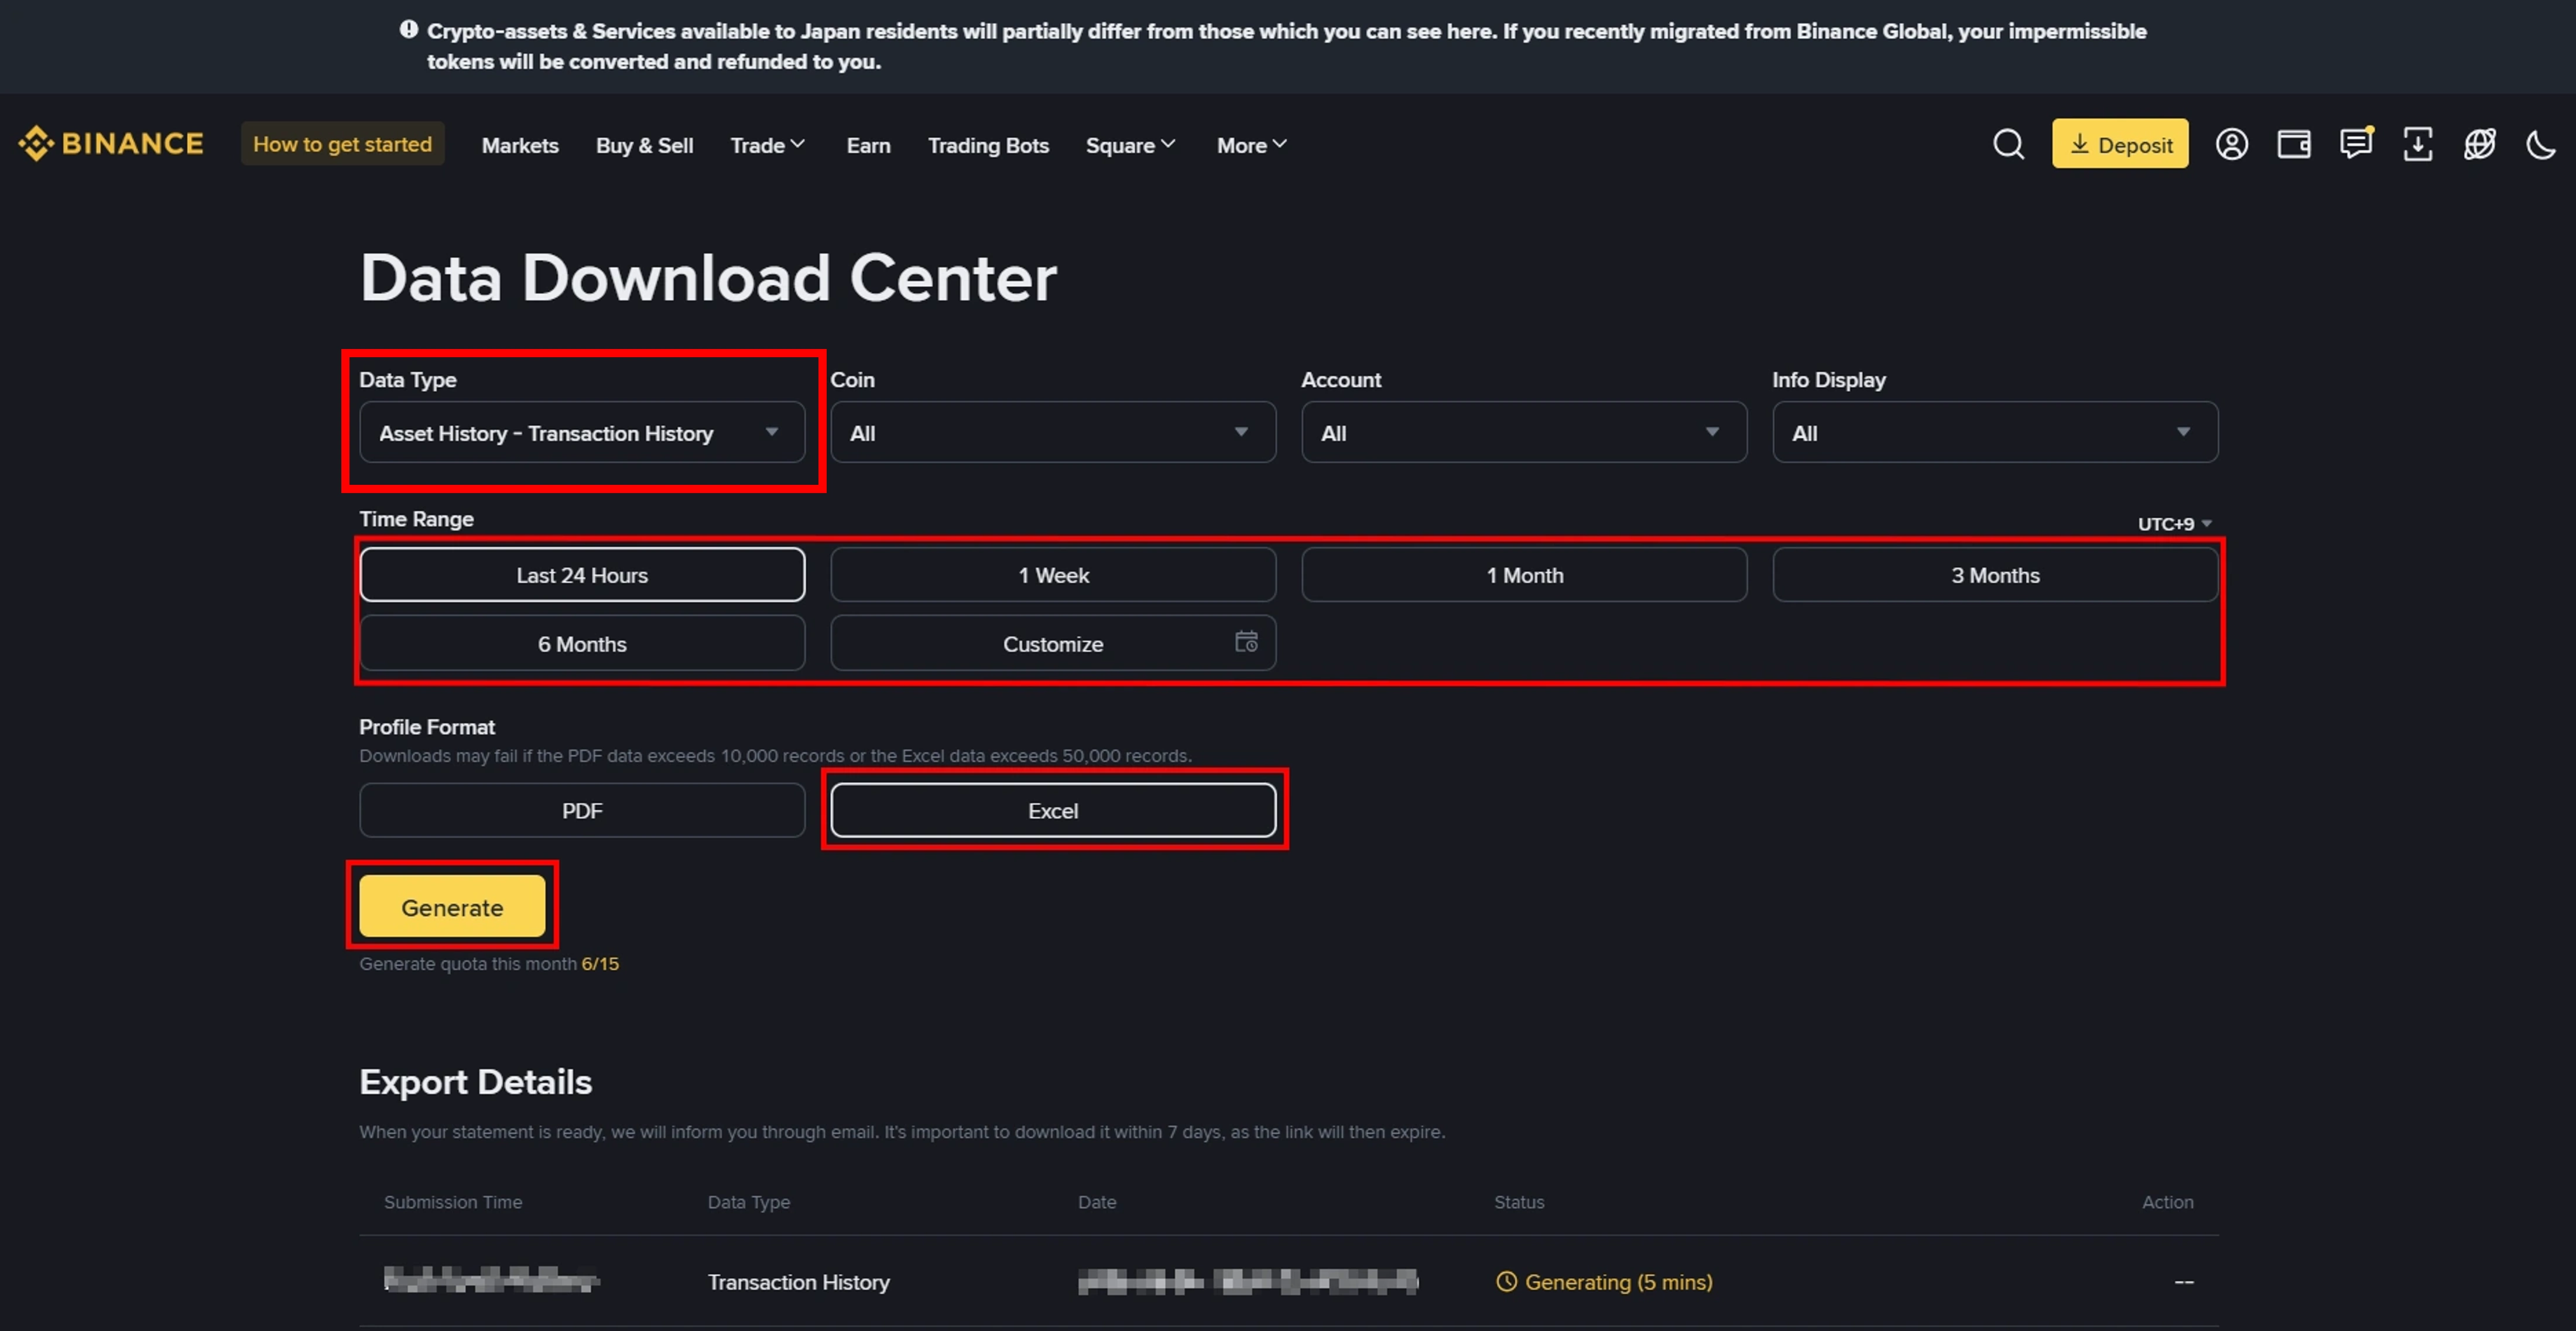Expand the More menu
The width and height of the screenshot is (2576, 1331).
[x=1251, y=145]
